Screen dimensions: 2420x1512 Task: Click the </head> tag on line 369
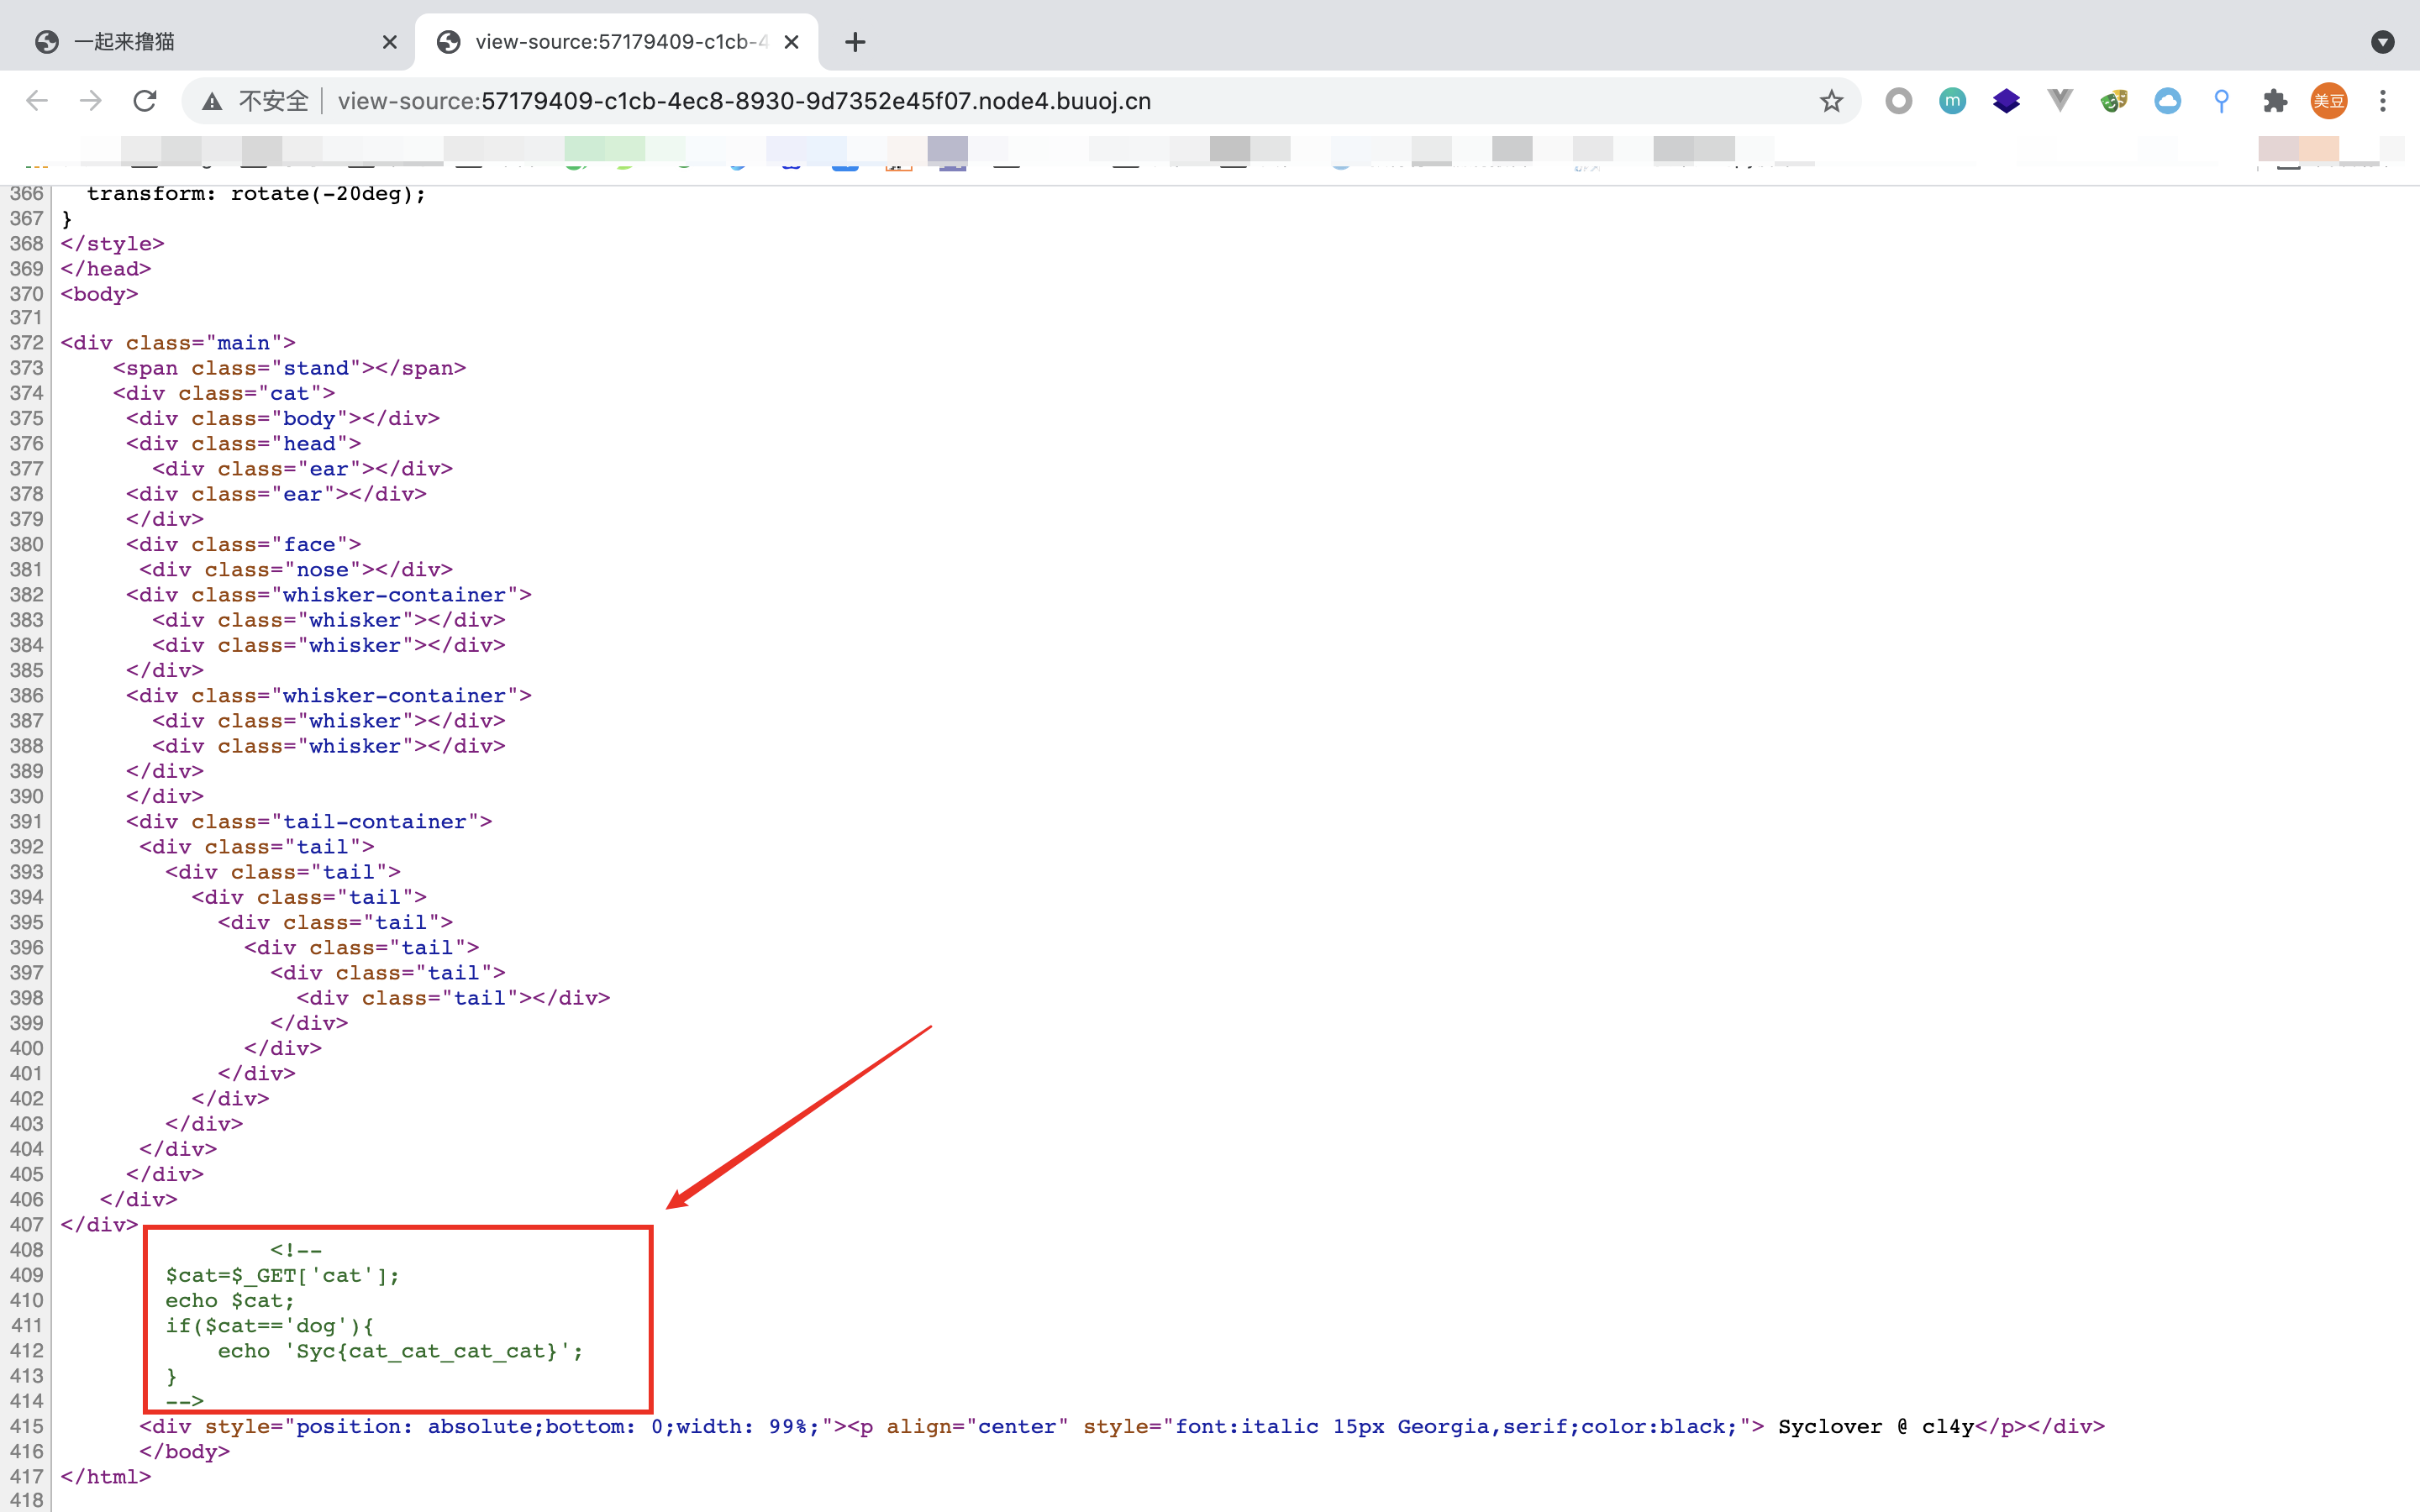106,269
